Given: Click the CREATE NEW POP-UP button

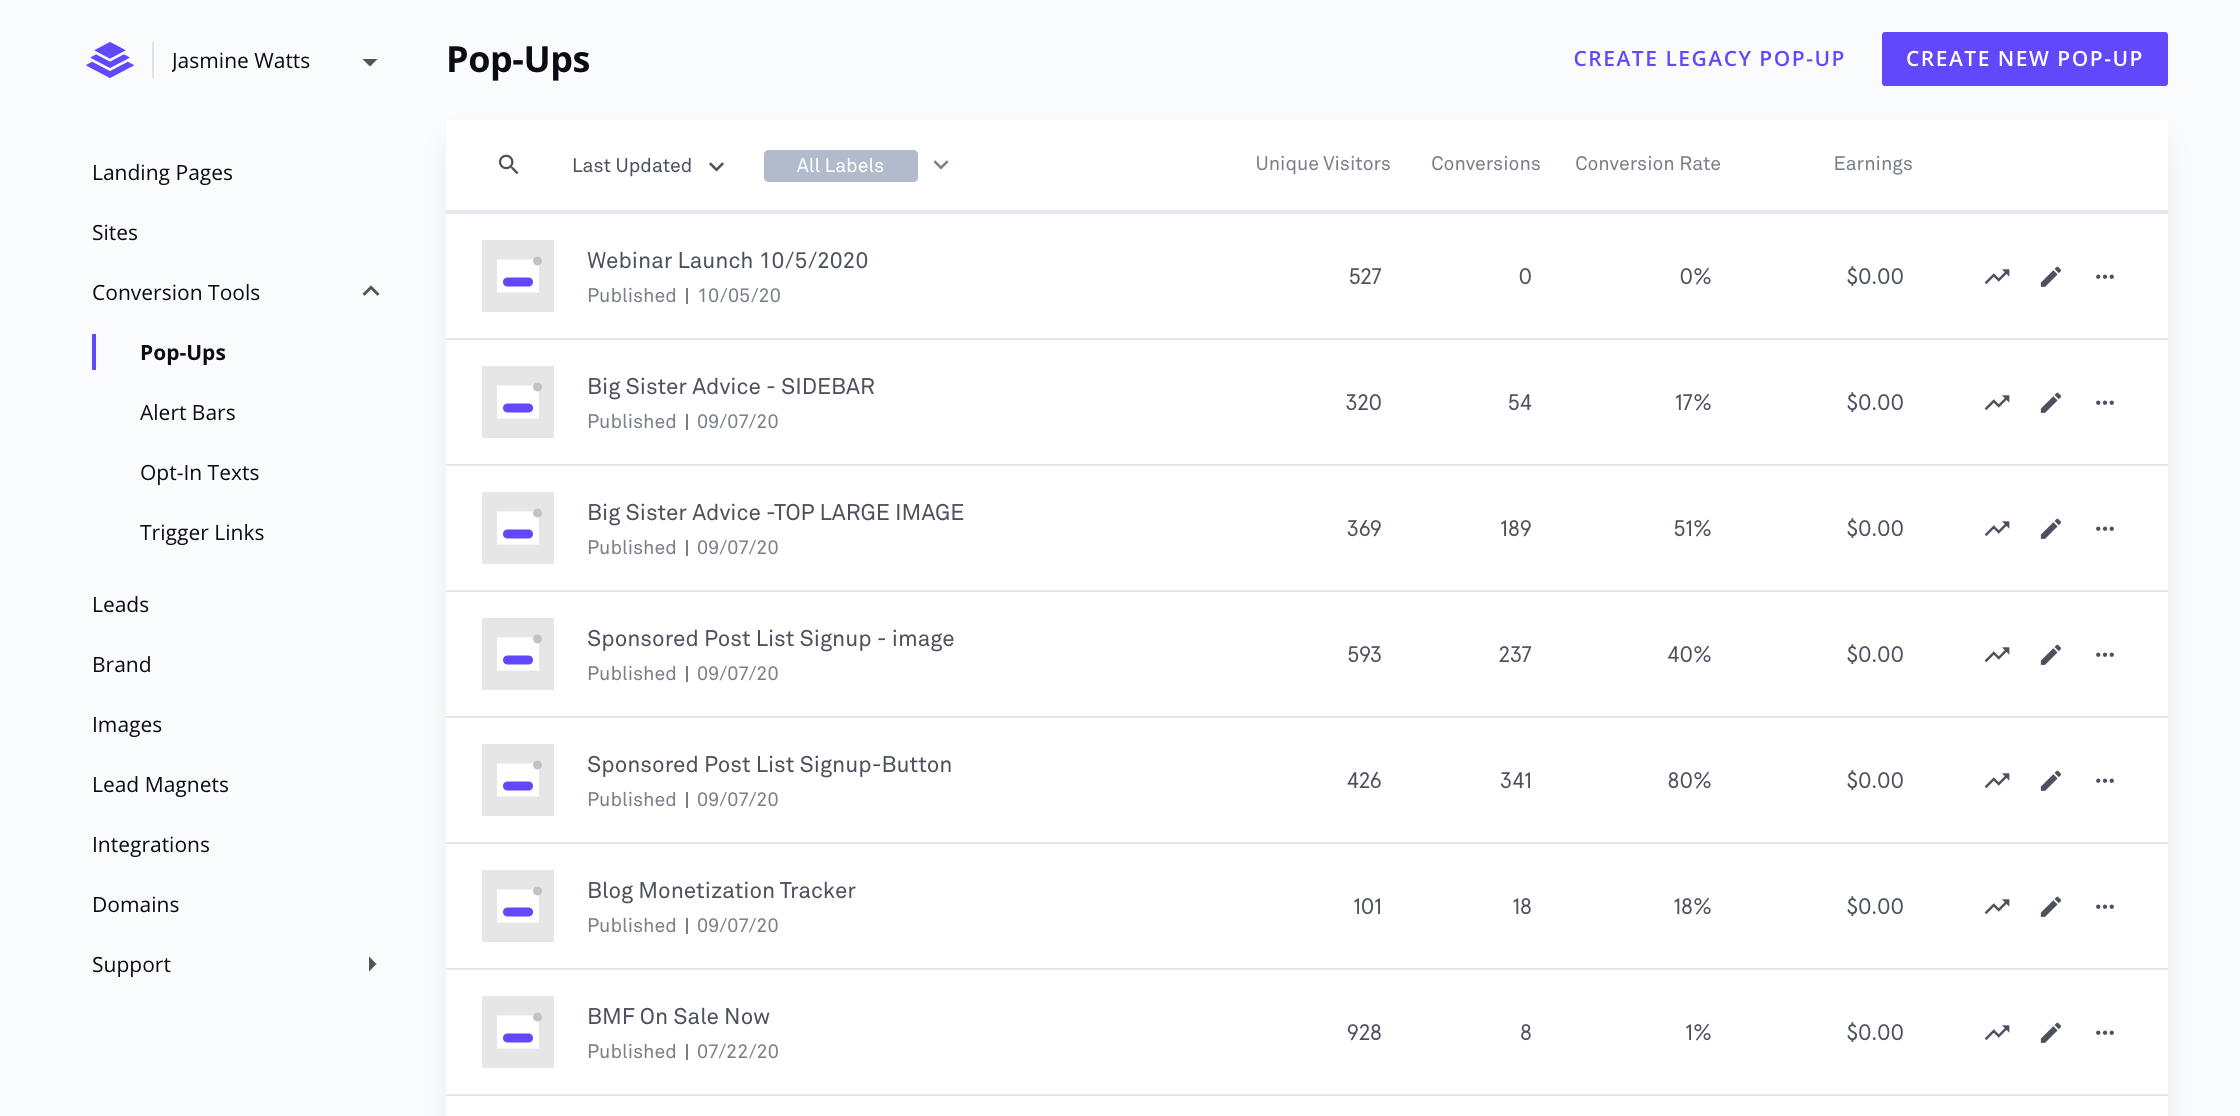Looking at the screenshot, I should tap(2024, 57).
